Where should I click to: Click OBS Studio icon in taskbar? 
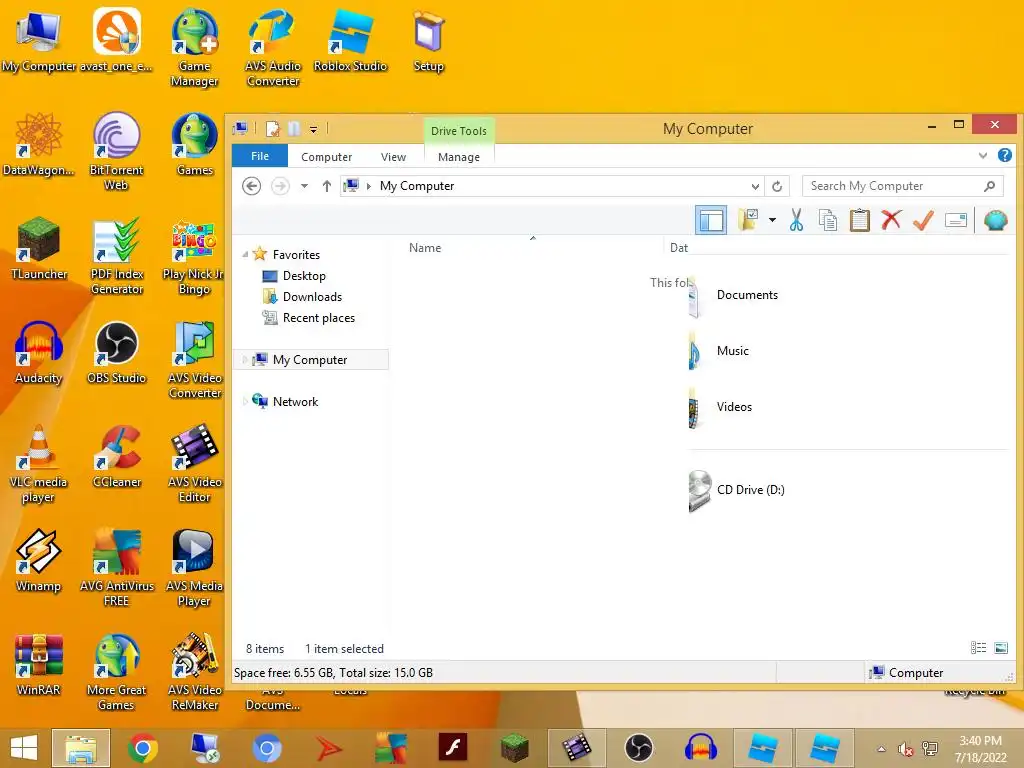click(x=639, y=748)
